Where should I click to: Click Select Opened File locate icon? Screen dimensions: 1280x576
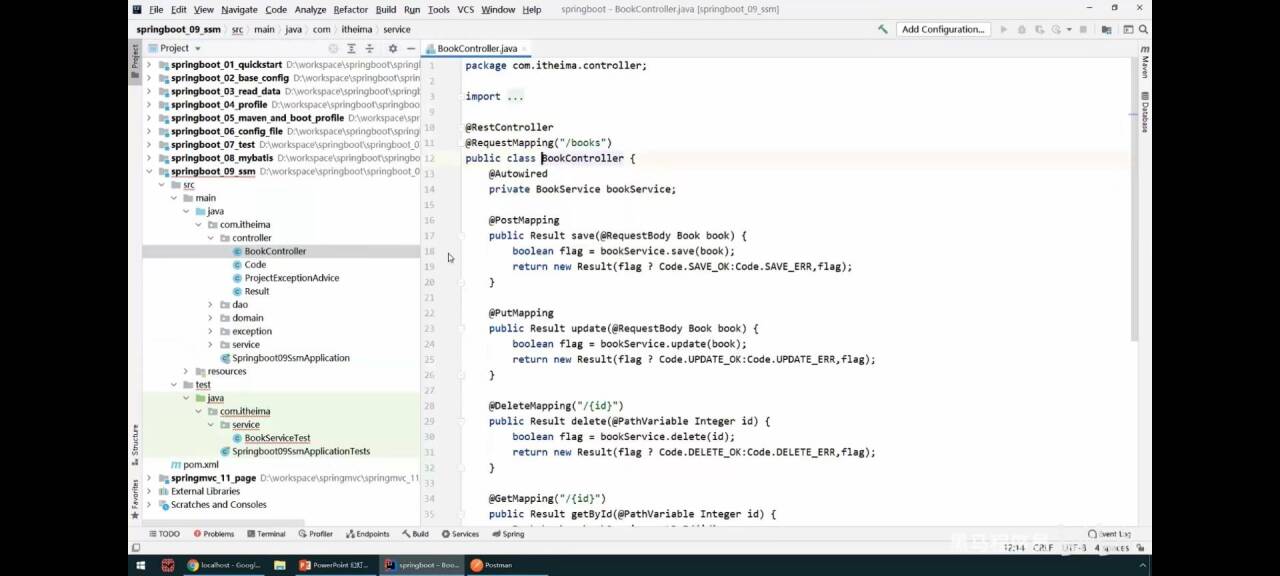(333, 48)
